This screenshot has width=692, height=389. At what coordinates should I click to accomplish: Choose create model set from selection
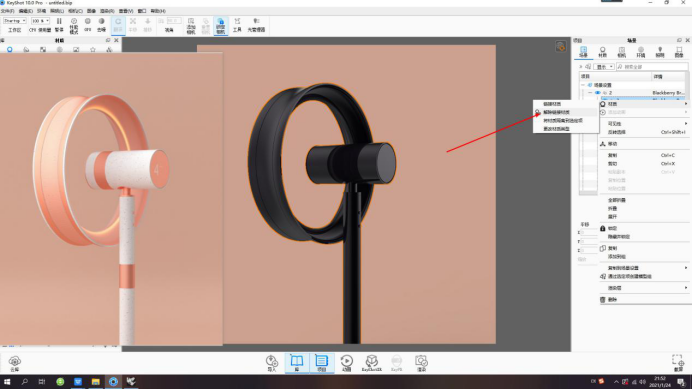[644, 276]
